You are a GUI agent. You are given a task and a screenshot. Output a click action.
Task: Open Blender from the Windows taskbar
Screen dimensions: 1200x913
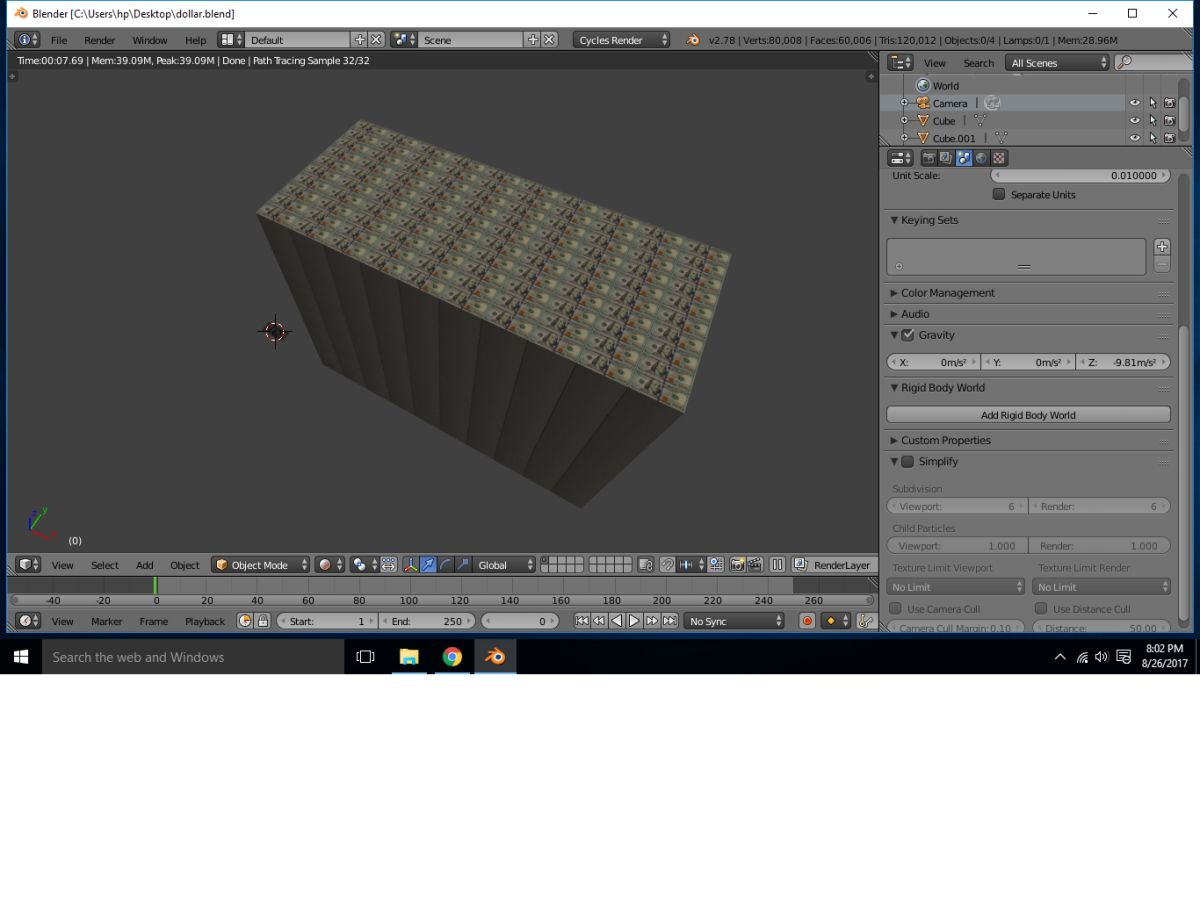495,657
